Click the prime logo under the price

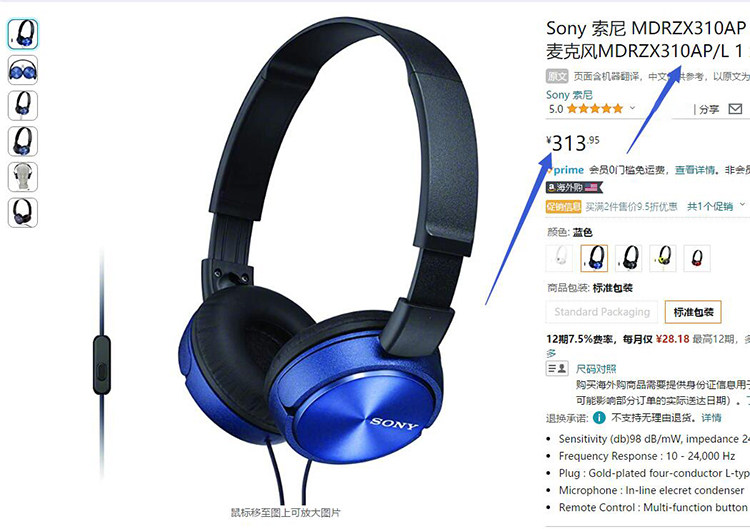[566, 170]
